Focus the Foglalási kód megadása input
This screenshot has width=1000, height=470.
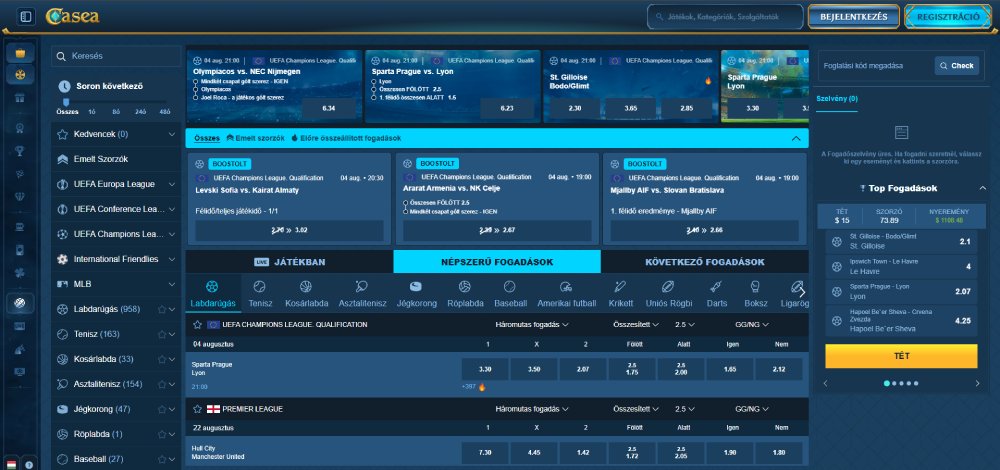[x=876, y=66]
